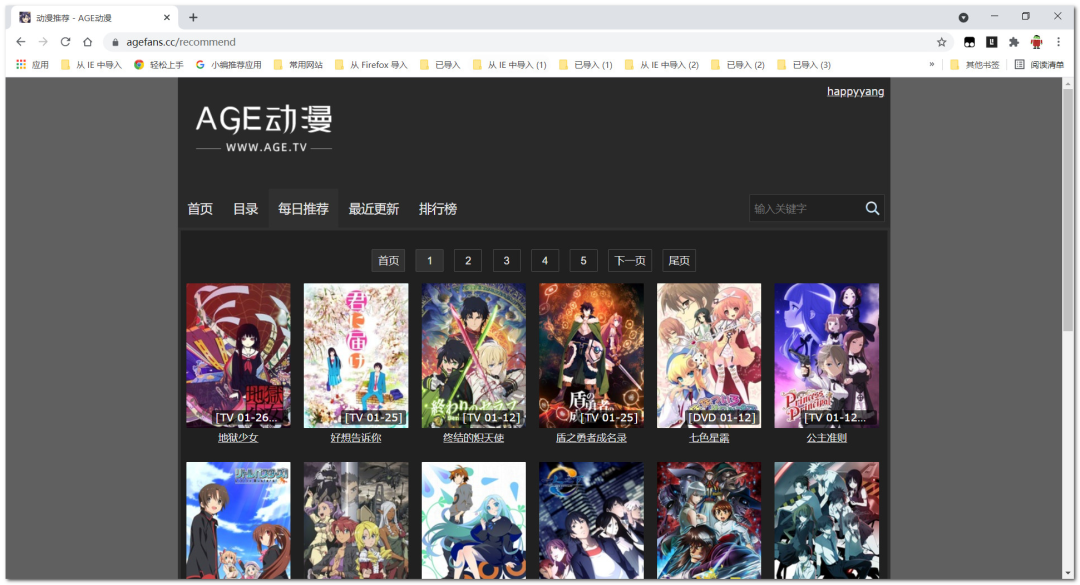Open a new browser tab
The height and width of the screenshot is (585, 1080).
tap(193, 17)
